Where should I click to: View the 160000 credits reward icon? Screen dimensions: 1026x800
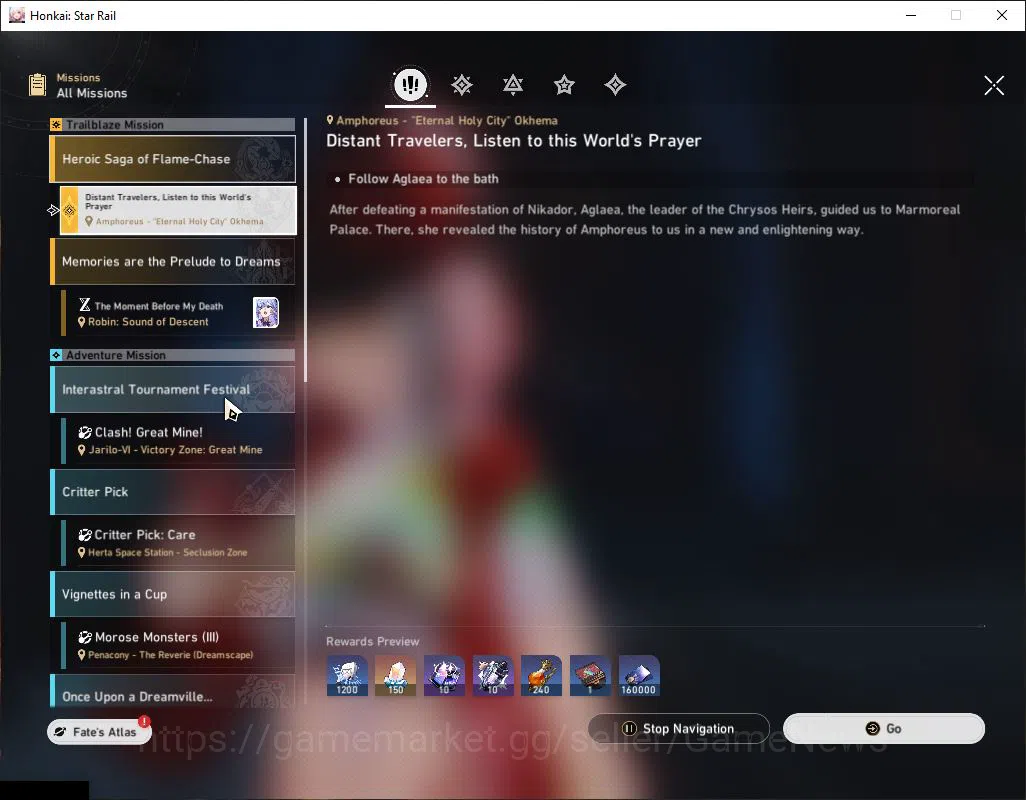click(x=639, y=675)
